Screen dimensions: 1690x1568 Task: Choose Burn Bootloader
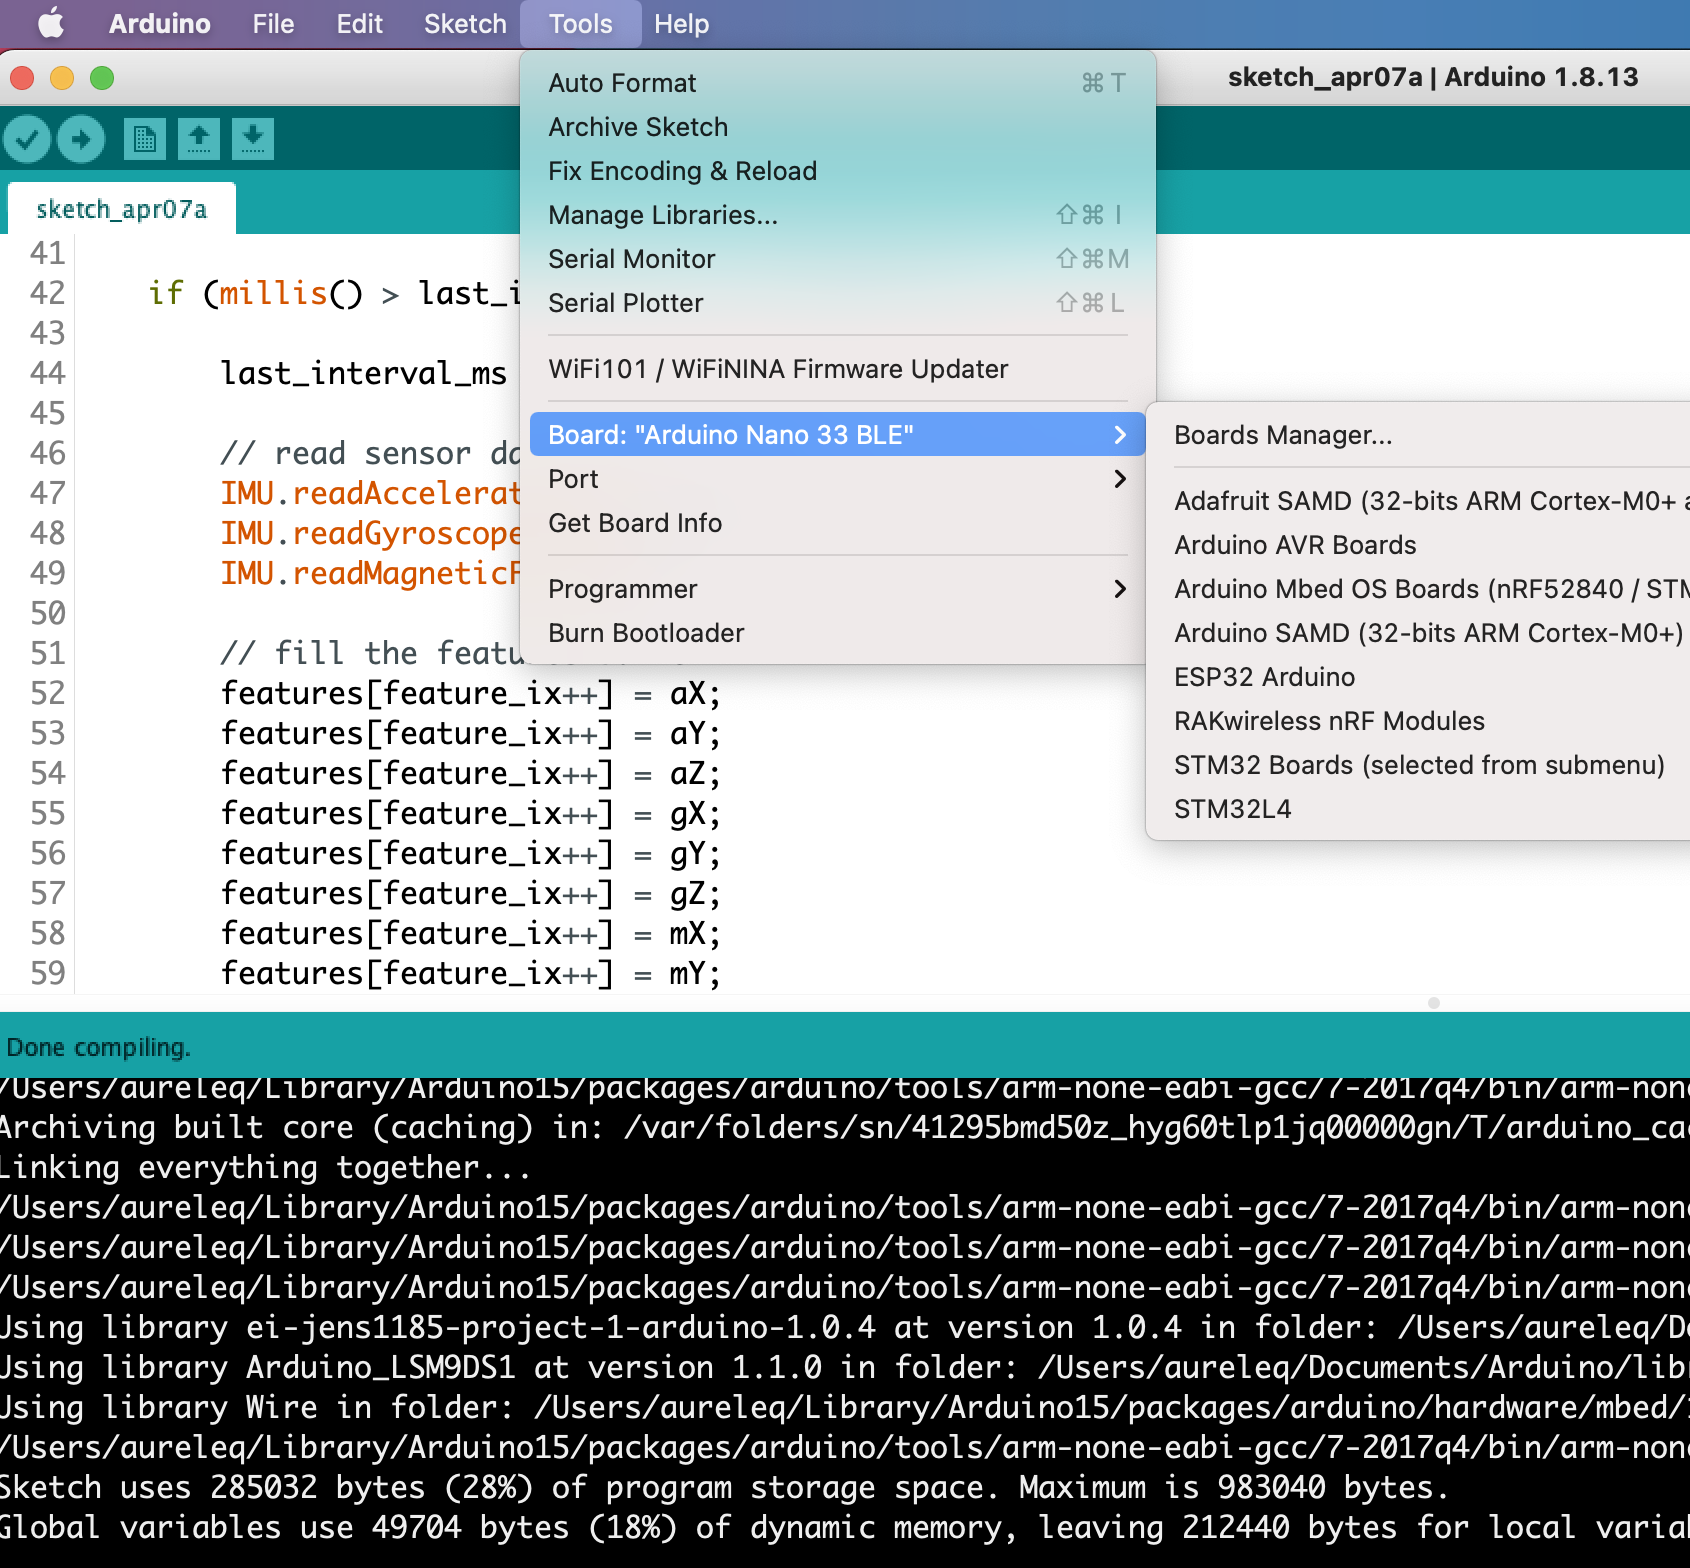(x=838, y=633)
